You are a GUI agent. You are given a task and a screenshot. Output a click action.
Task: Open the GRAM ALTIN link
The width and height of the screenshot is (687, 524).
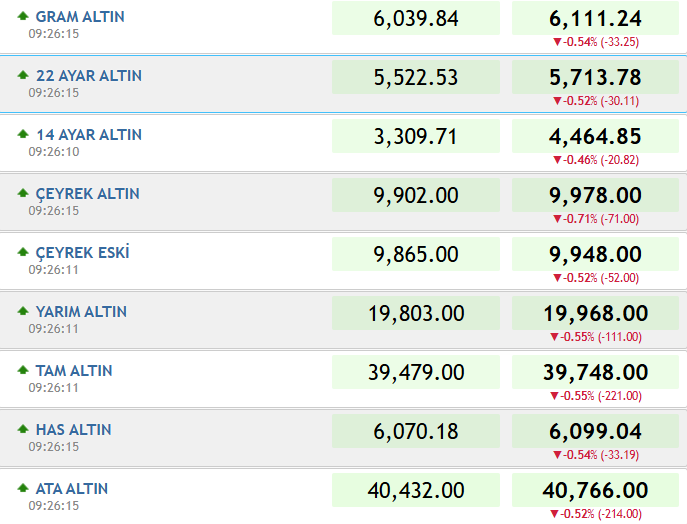point(80,17)
